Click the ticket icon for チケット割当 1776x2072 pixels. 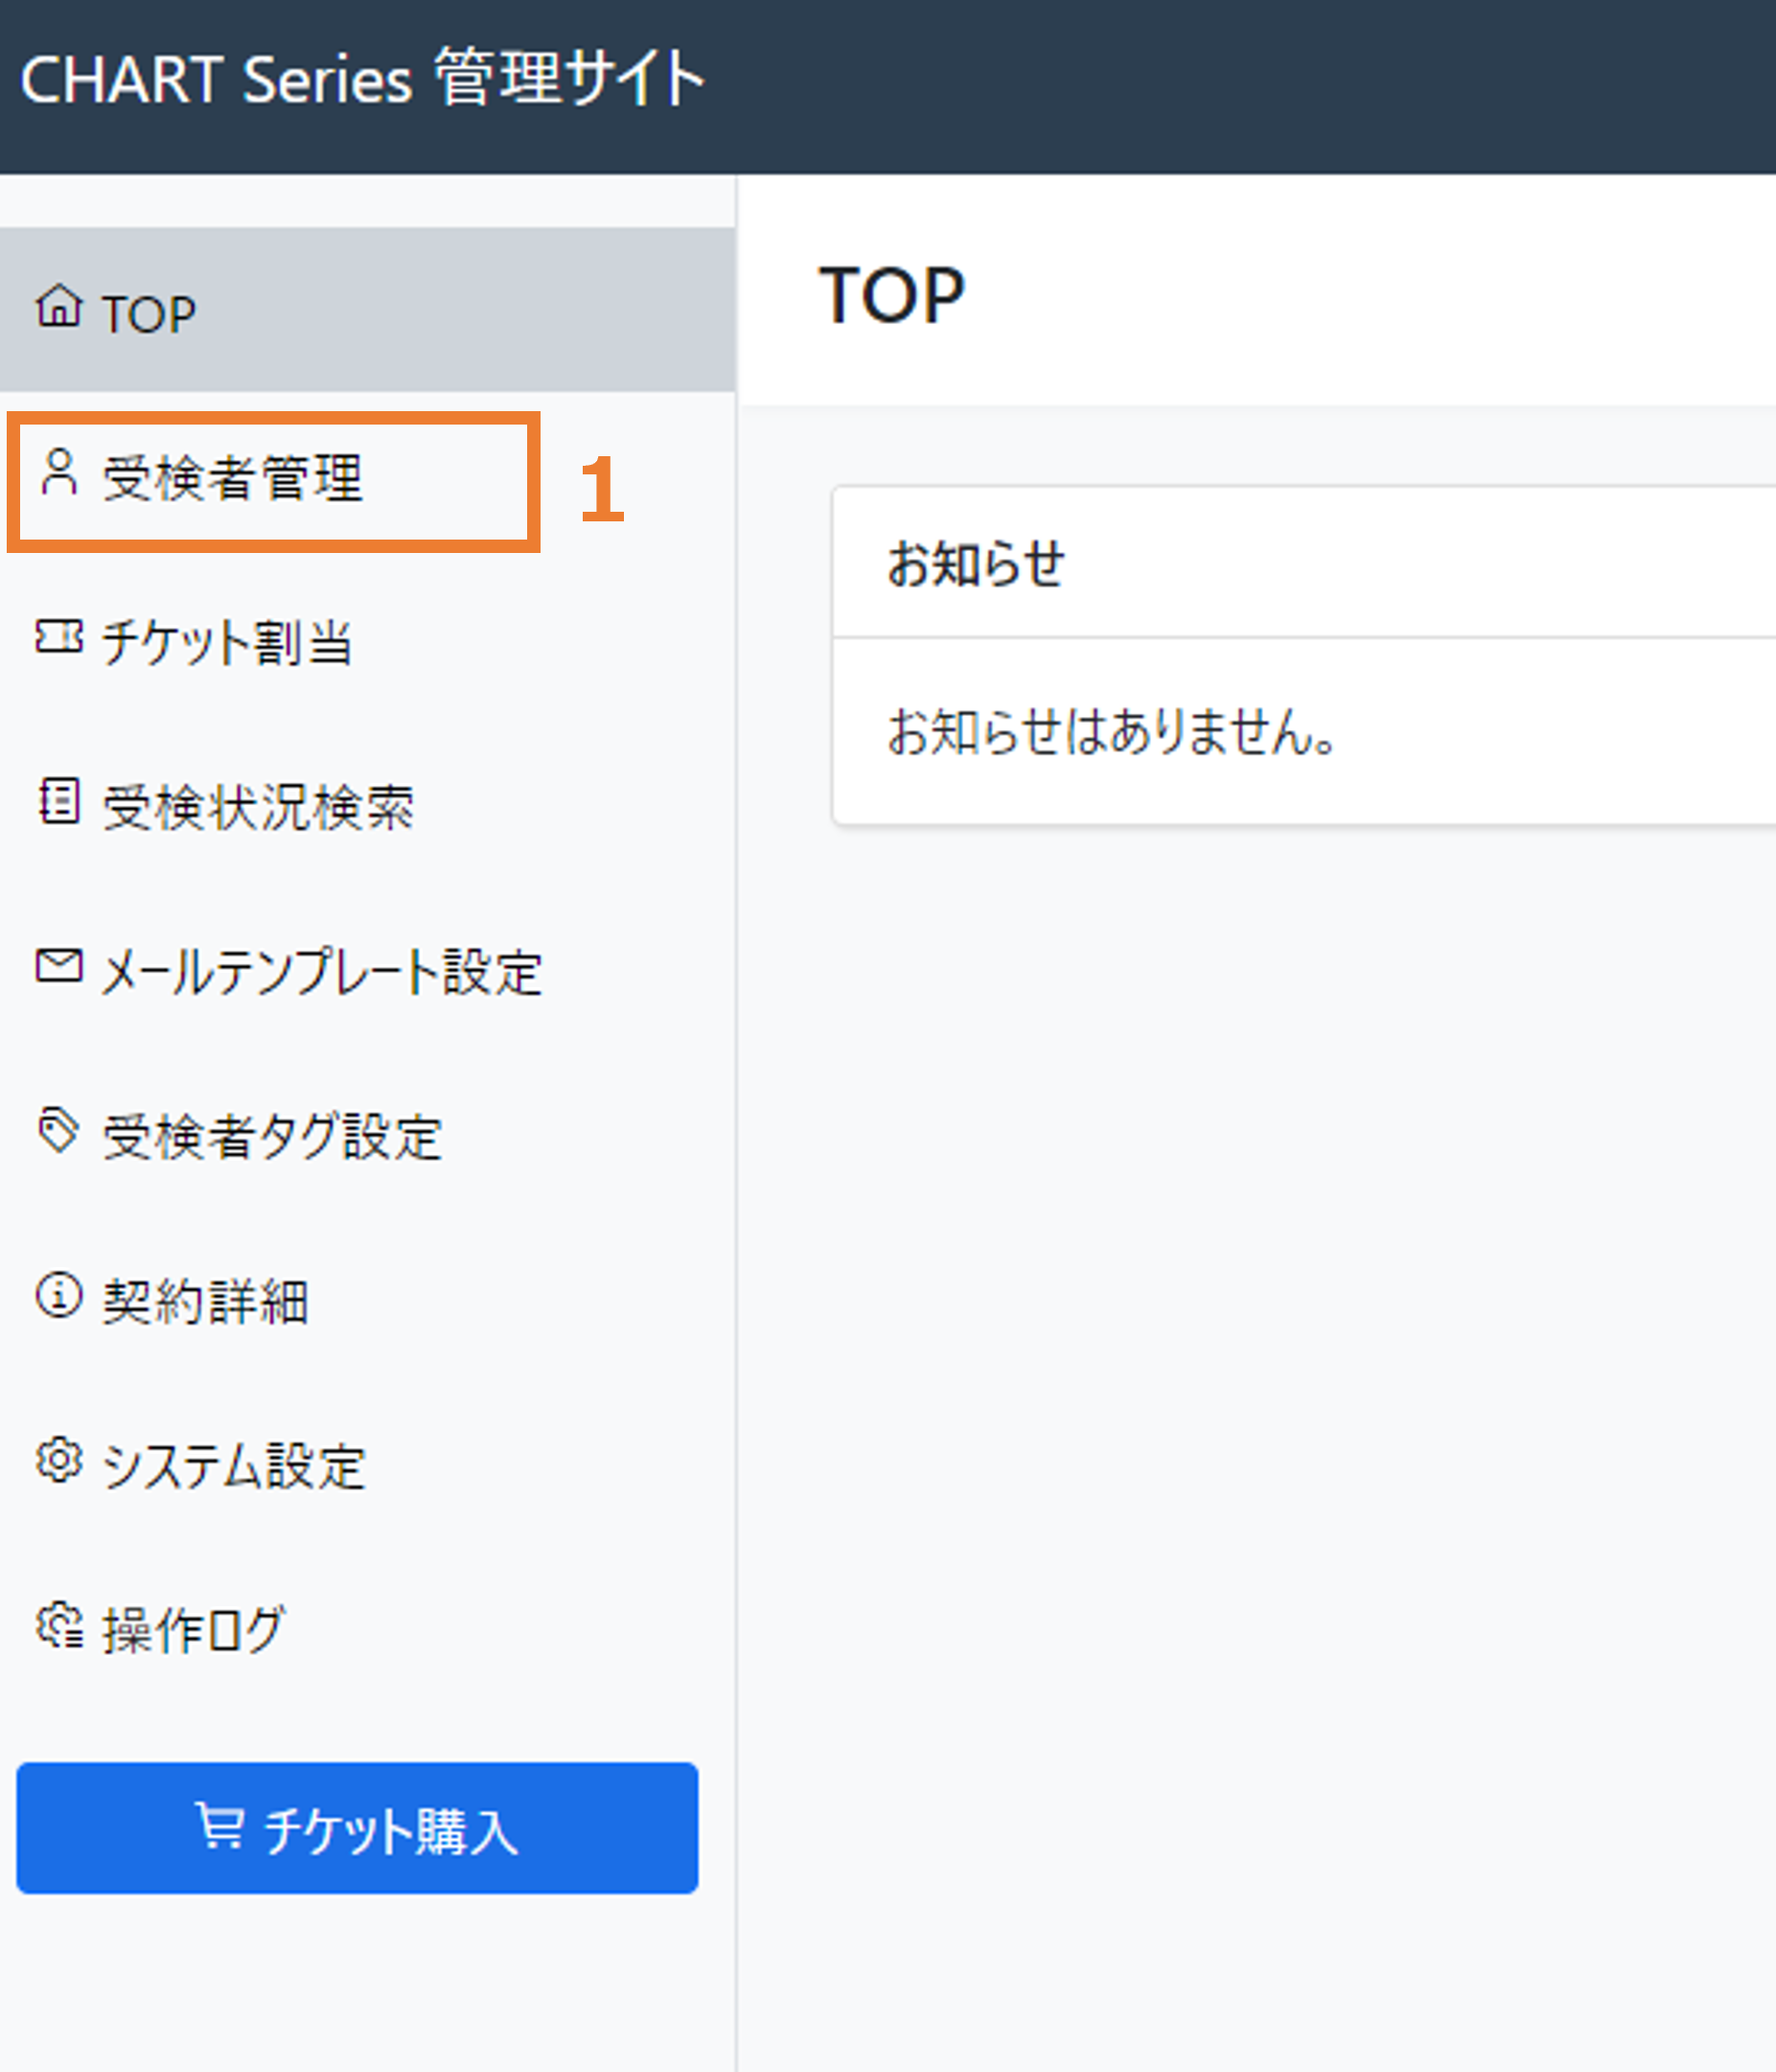click(59, 636)
